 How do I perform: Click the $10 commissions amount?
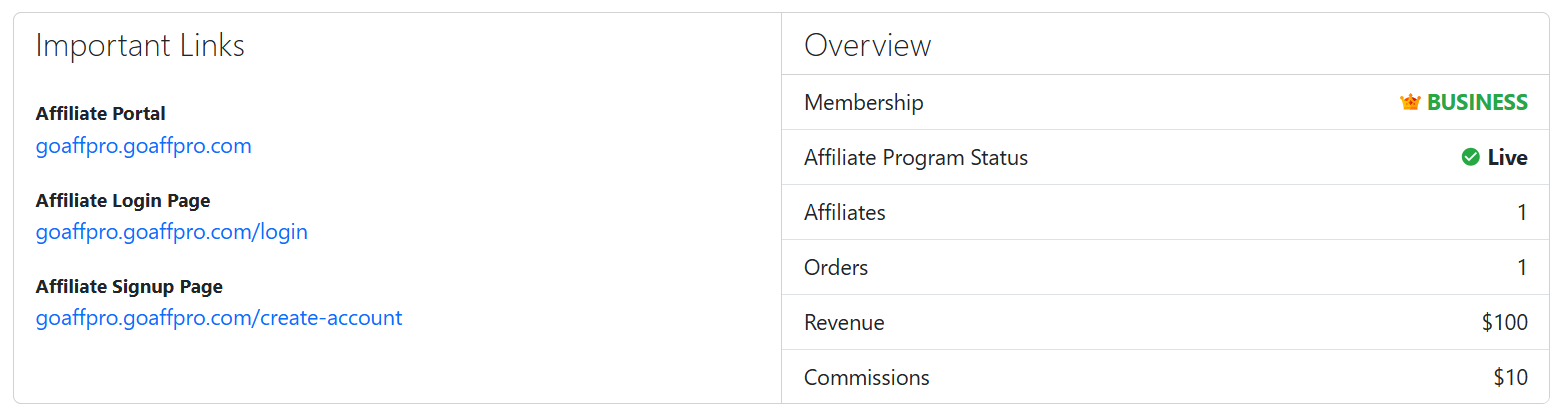click(1510, 377)
